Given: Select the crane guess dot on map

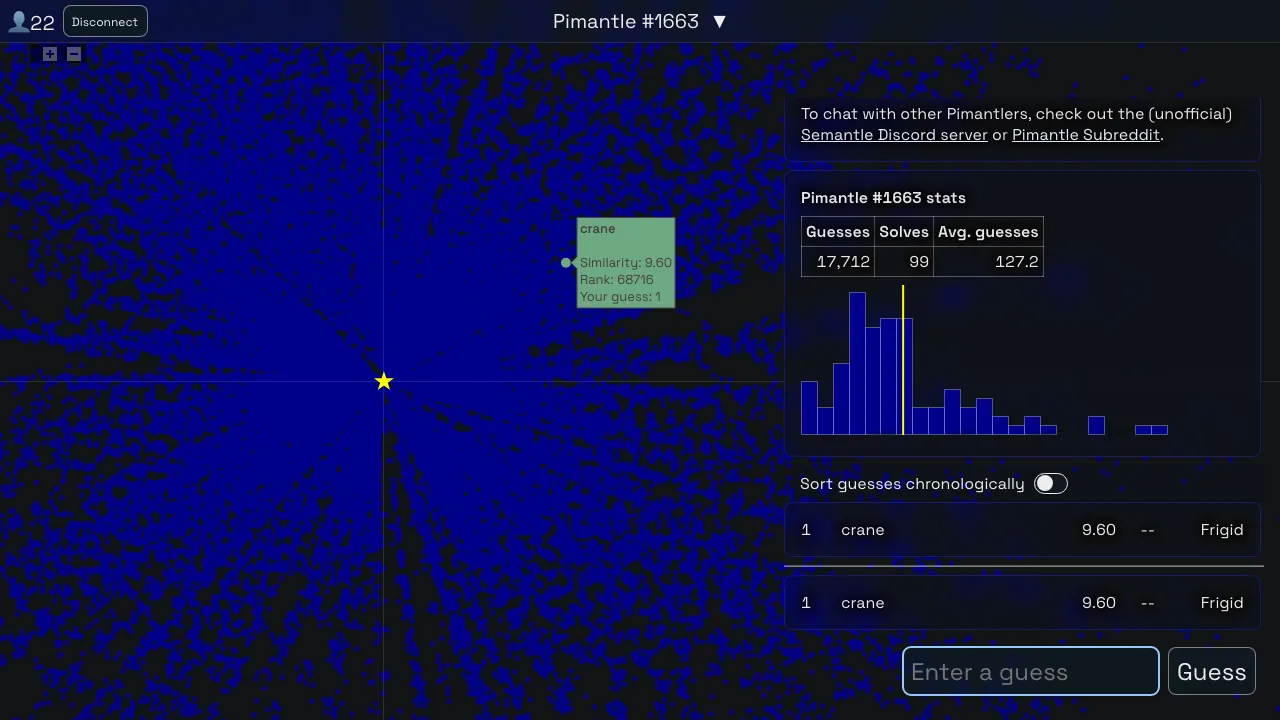Looking at the screenshot, I should click(566, 263).
